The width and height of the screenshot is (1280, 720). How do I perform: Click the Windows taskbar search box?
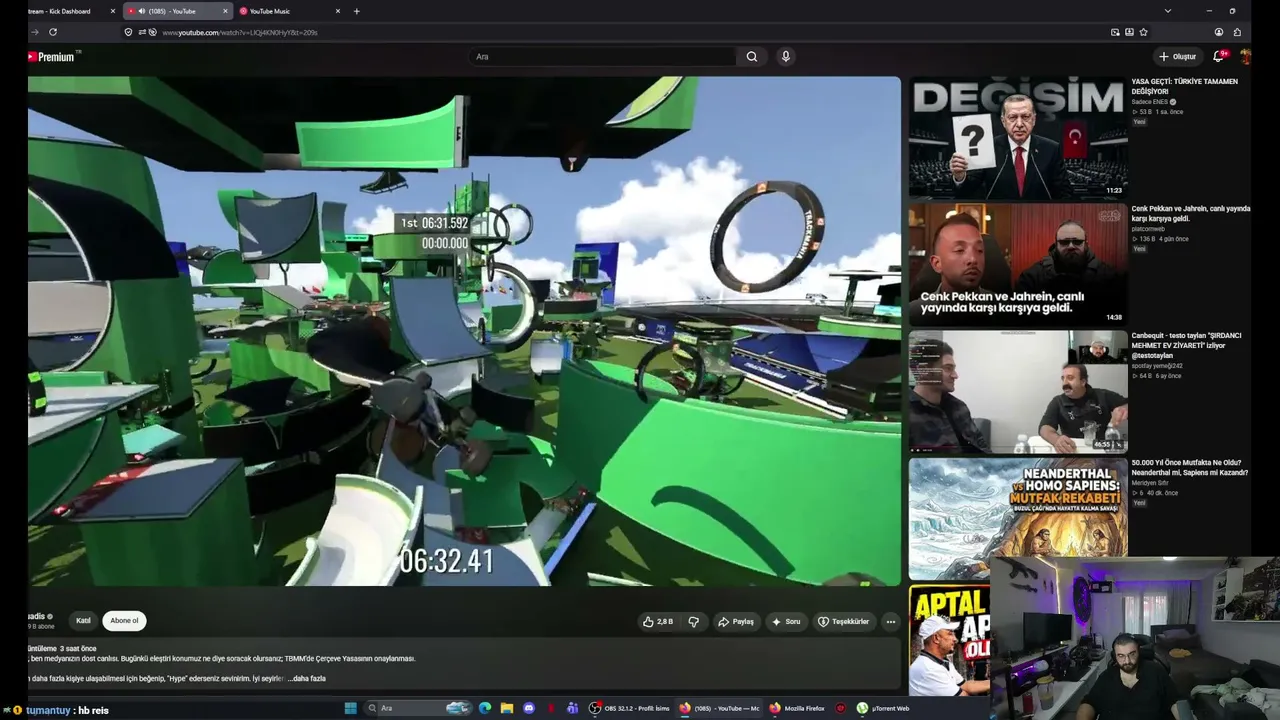pyautogui.click(x=418, y=708)
